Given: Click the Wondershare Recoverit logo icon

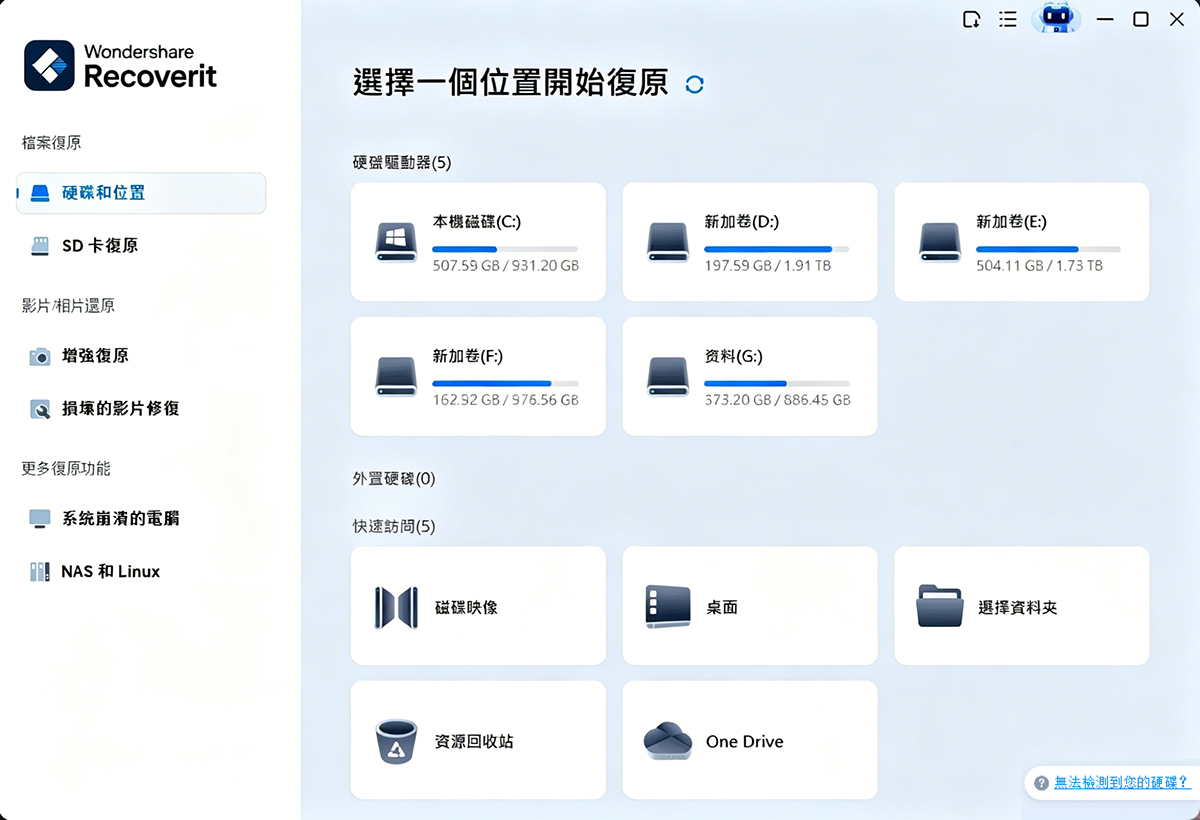Looking at the screenshot, I should point(49,65).
